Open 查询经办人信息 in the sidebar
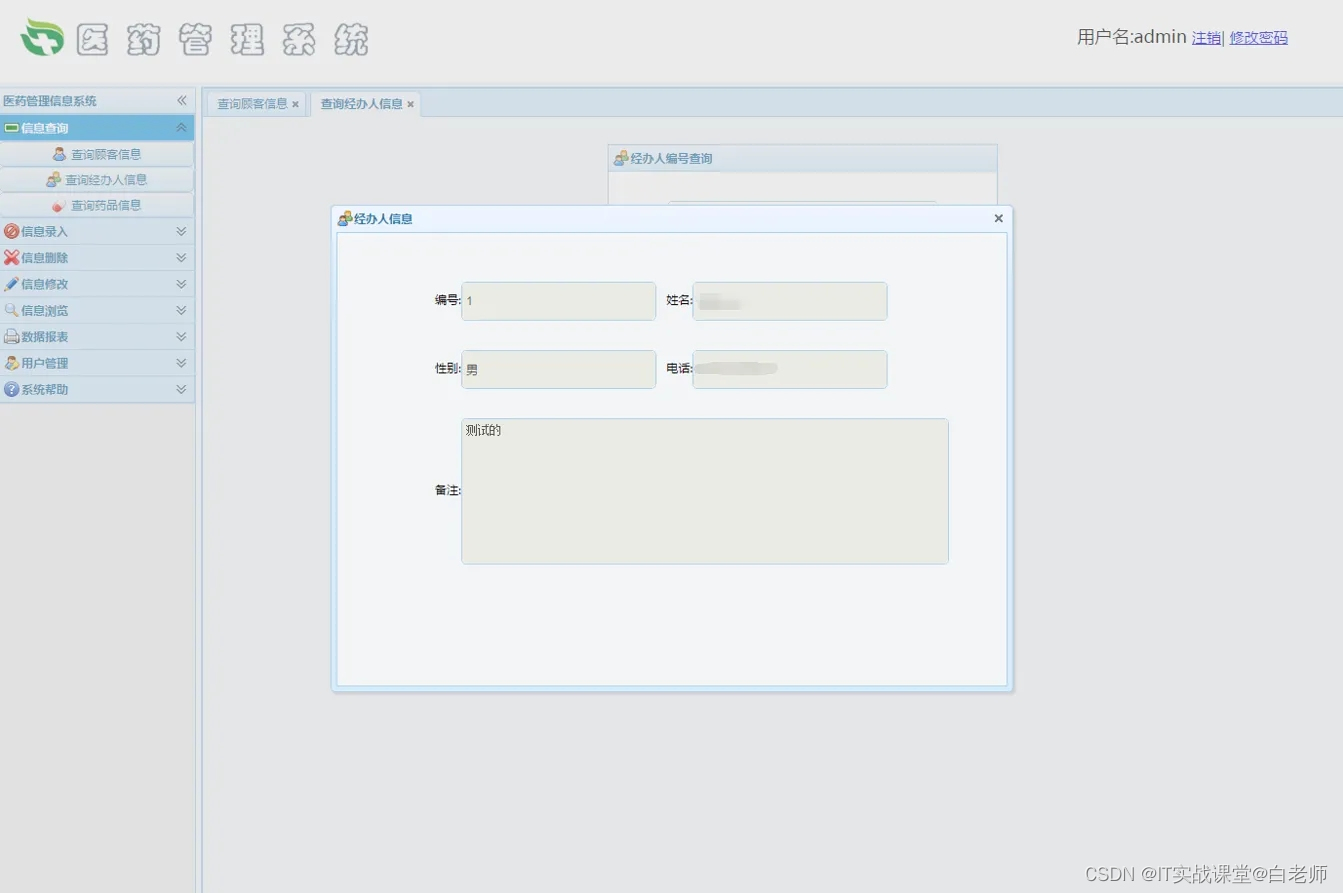 point(97,180)
